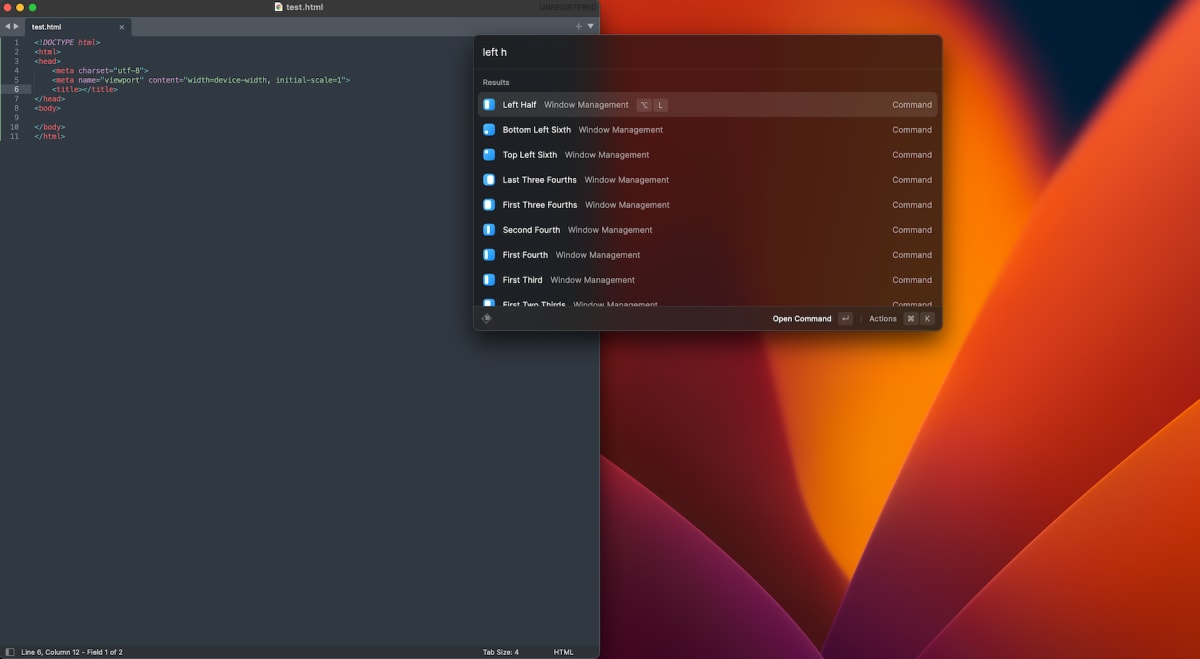This screenshot has height=659, width=1200.
Task: Select Top Left Sixth result
Action: (708, 155)
